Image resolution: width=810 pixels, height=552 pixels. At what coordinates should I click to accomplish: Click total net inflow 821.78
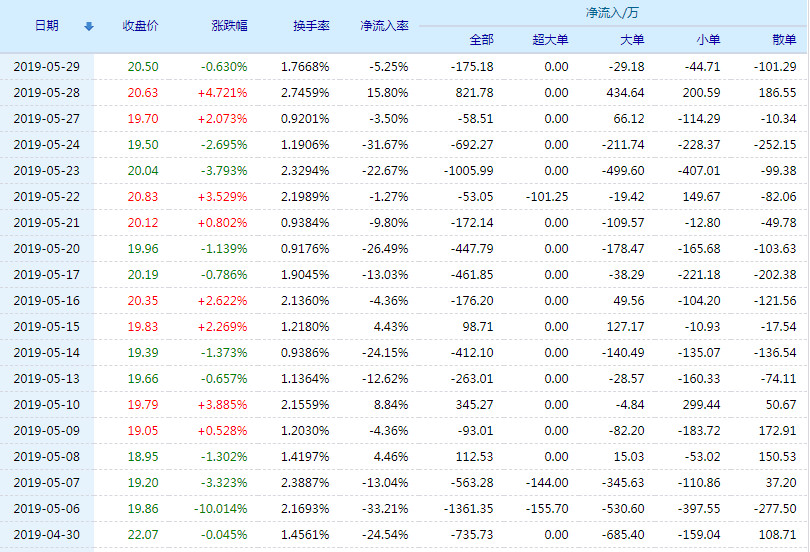tap(474, 92)
